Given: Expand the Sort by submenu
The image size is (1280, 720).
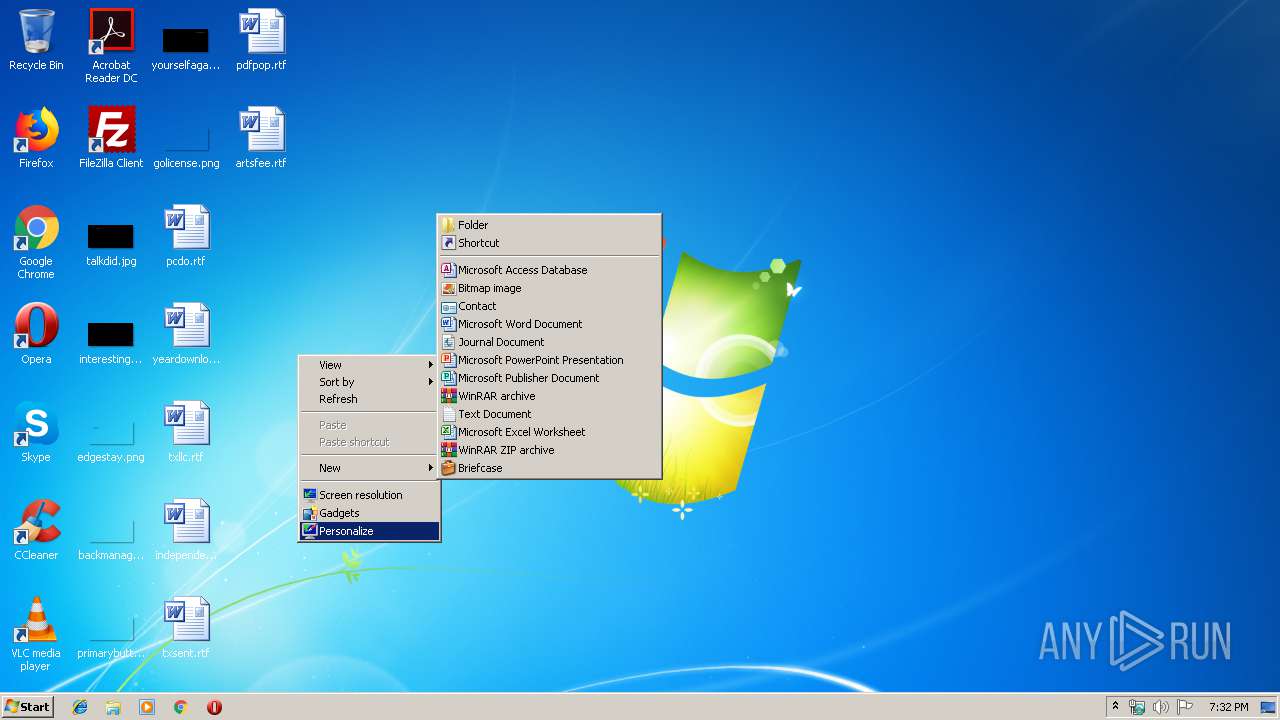Looking at the screenshot, I should pyautogui.click(x=370, y=382).
